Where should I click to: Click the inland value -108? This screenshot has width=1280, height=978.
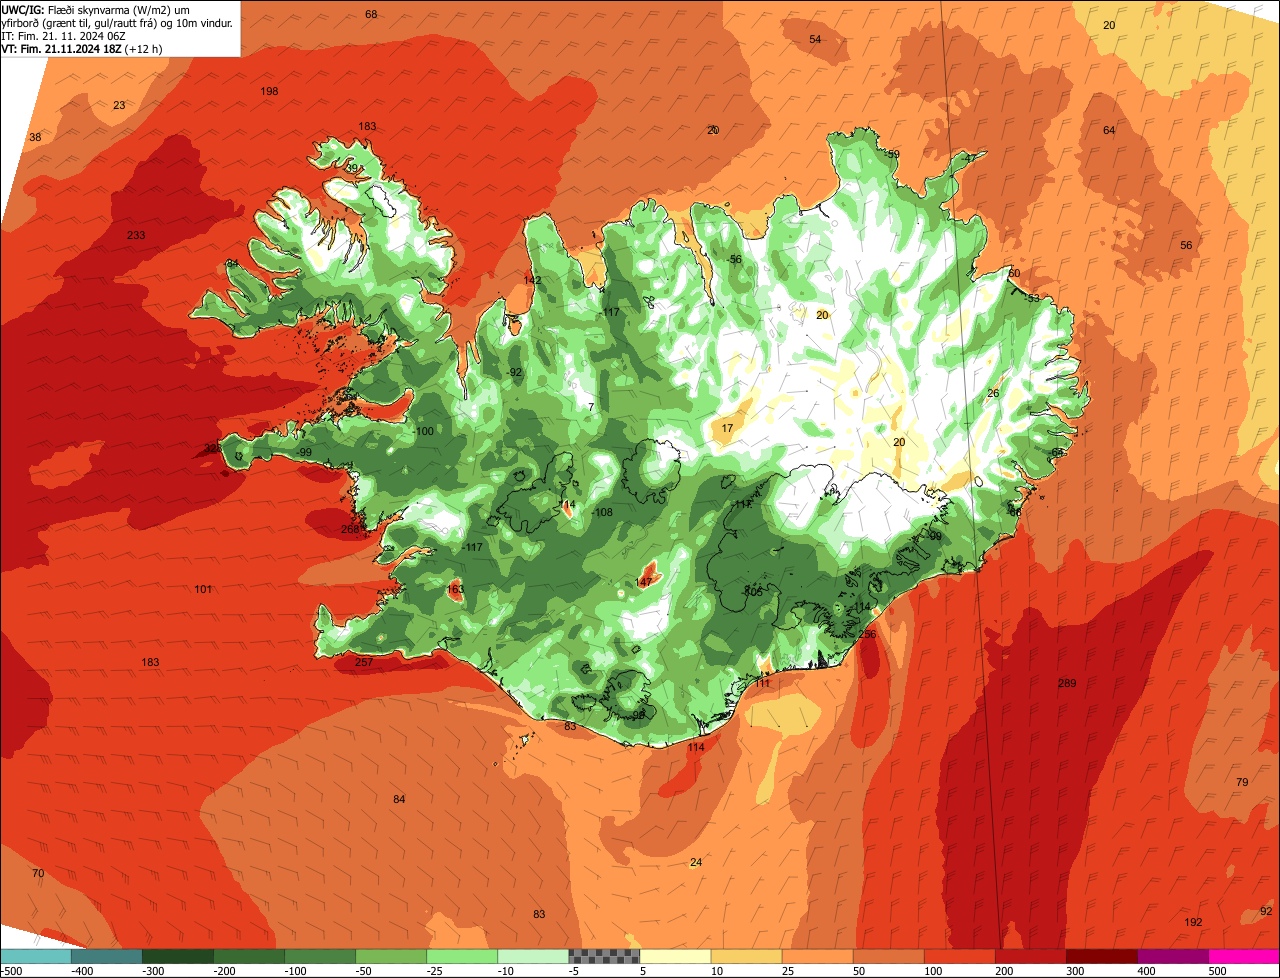[x=602, y=512]
